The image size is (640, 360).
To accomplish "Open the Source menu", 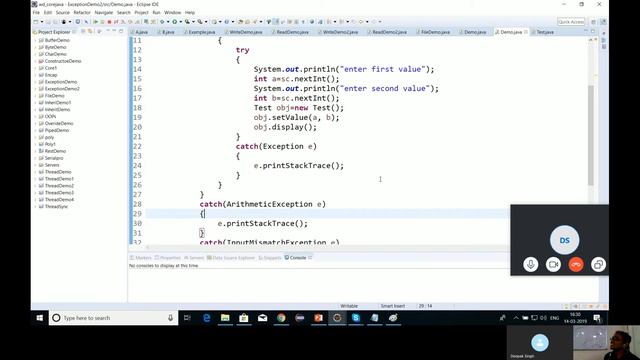I will pos(62,13).
